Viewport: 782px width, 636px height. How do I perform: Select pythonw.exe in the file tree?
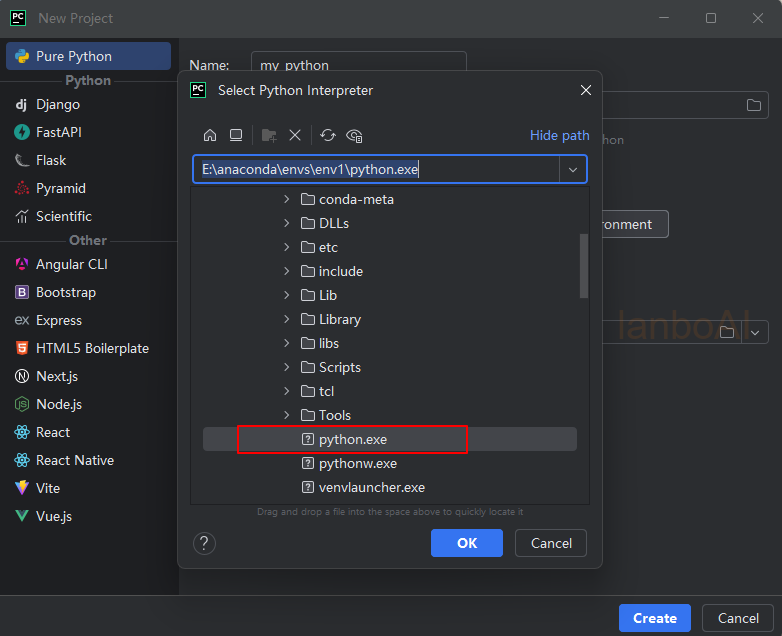358,463
